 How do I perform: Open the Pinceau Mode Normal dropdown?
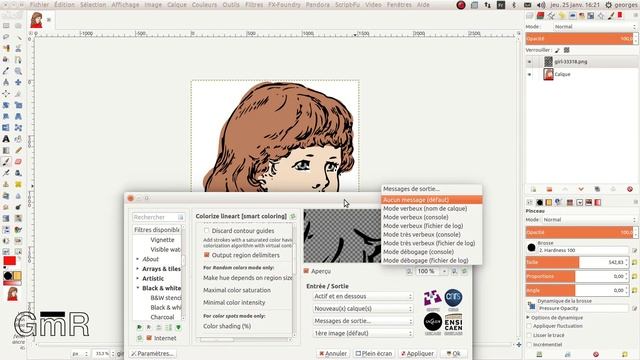(x=590, y=220)
